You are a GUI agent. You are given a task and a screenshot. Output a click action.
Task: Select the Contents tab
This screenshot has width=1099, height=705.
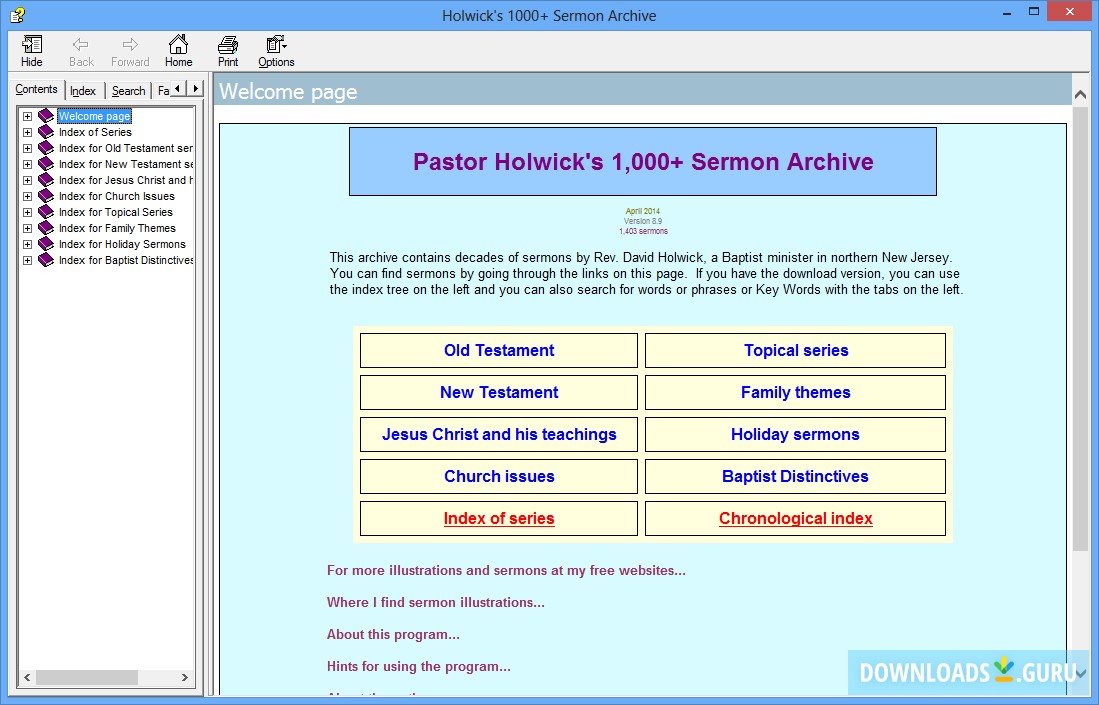(x=37, y=89)
